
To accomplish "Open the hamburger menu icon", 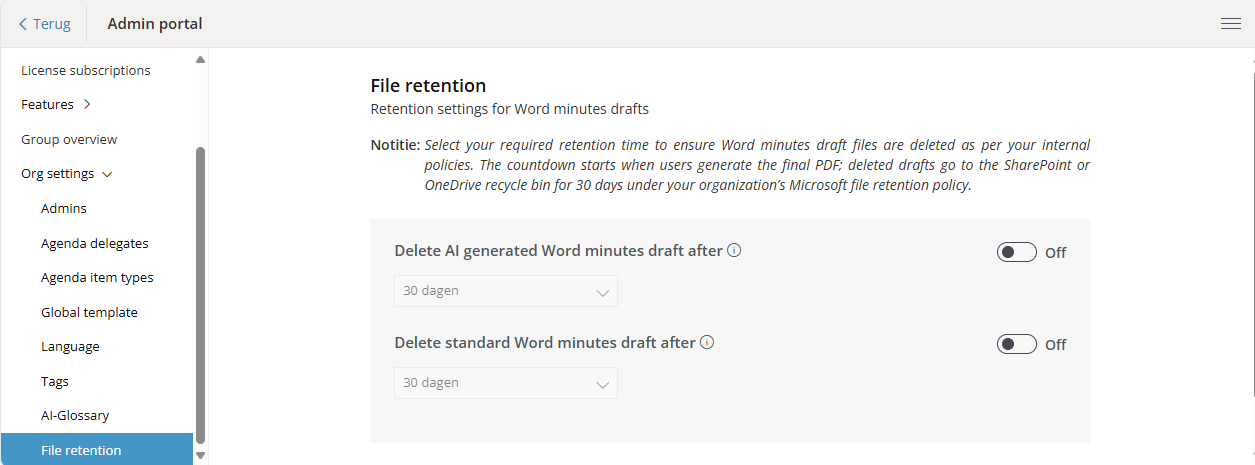I will pyautogui.click(x=1231, y=24).
